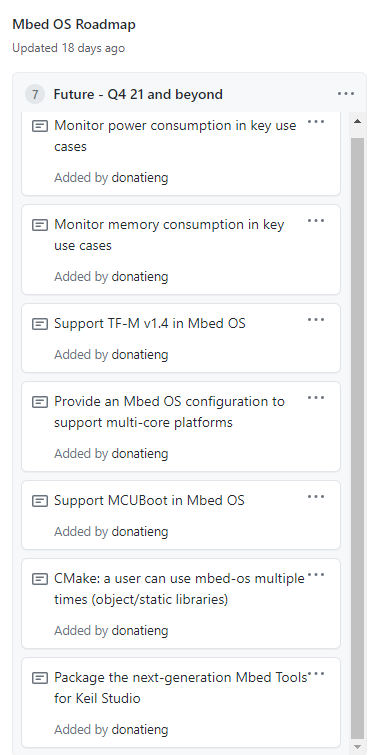Open menu for Monitor memory consumption card

[x=316, y=221]
